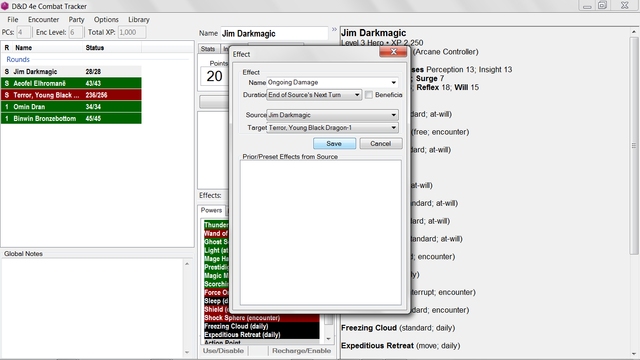Click the Jim Darkmagic stat block heading
This screenshot has height=360, width=640.
click(373, 33)
